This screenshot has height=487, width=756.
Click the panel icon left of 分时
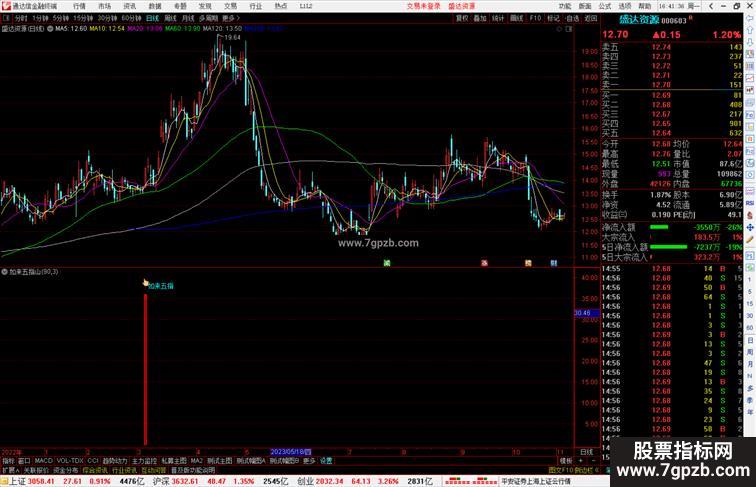pyautogui.click(x=6, y=18)
